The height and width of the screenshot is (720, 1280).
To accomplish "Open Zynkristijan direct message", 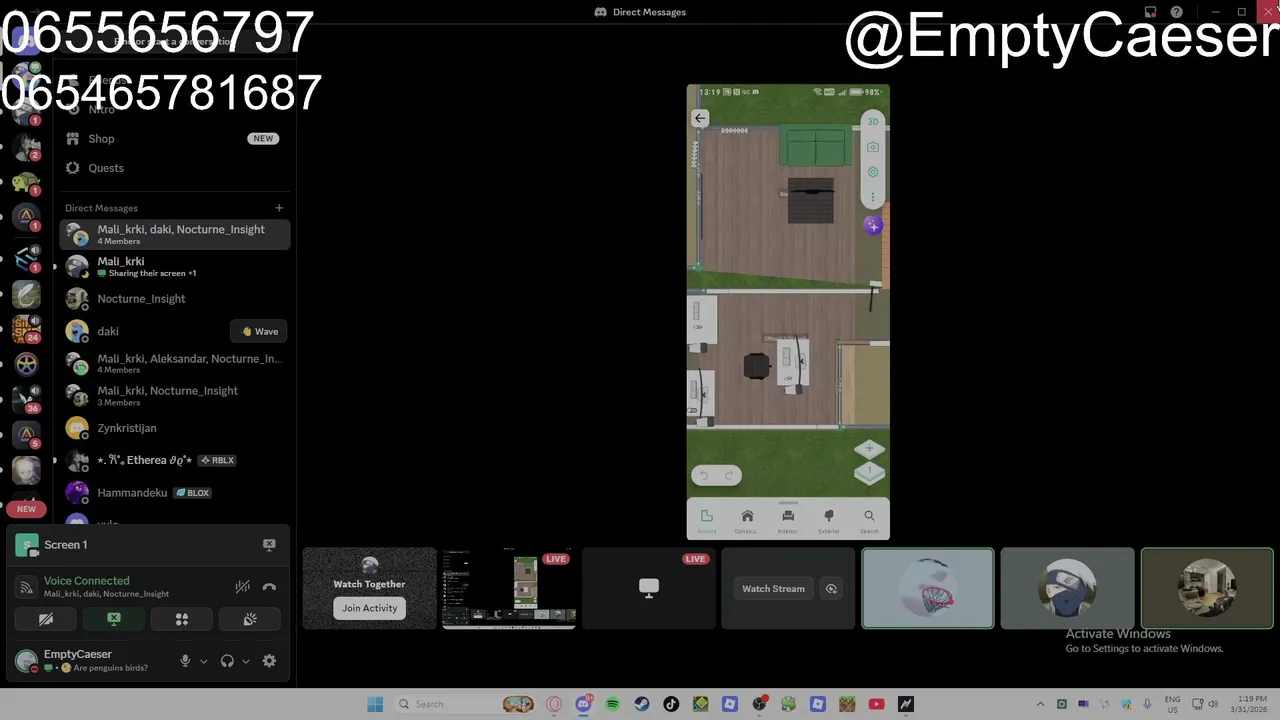I will [175, 428].
